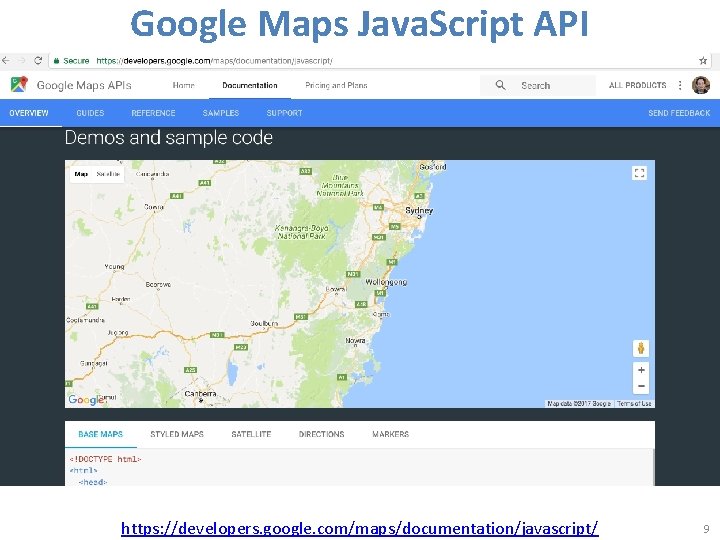
Task: Click Kanangra-Boyd National Park label
Action: [x=301, y=232]
